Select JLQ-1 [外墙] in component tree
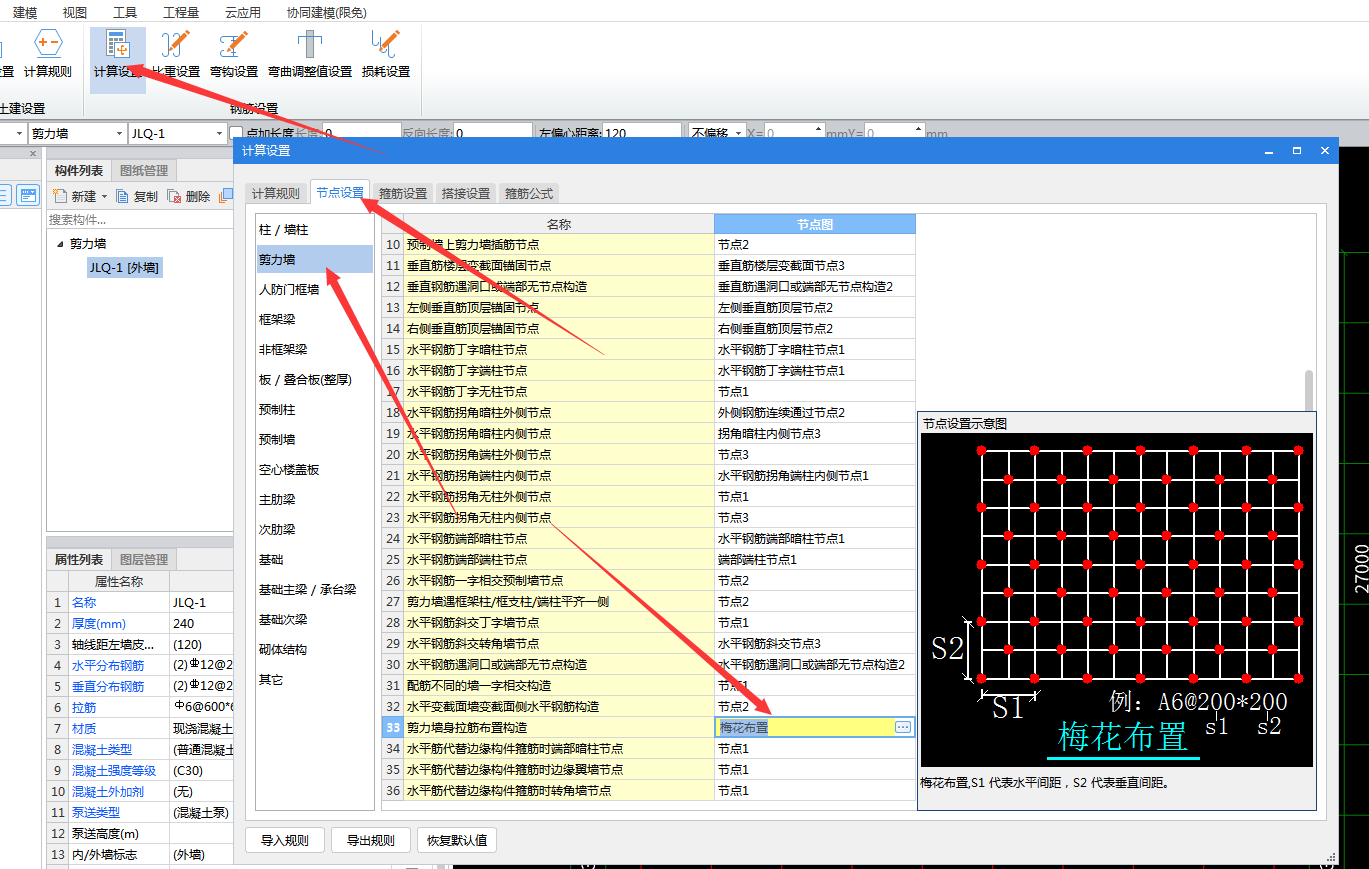 tap(124, 267)
